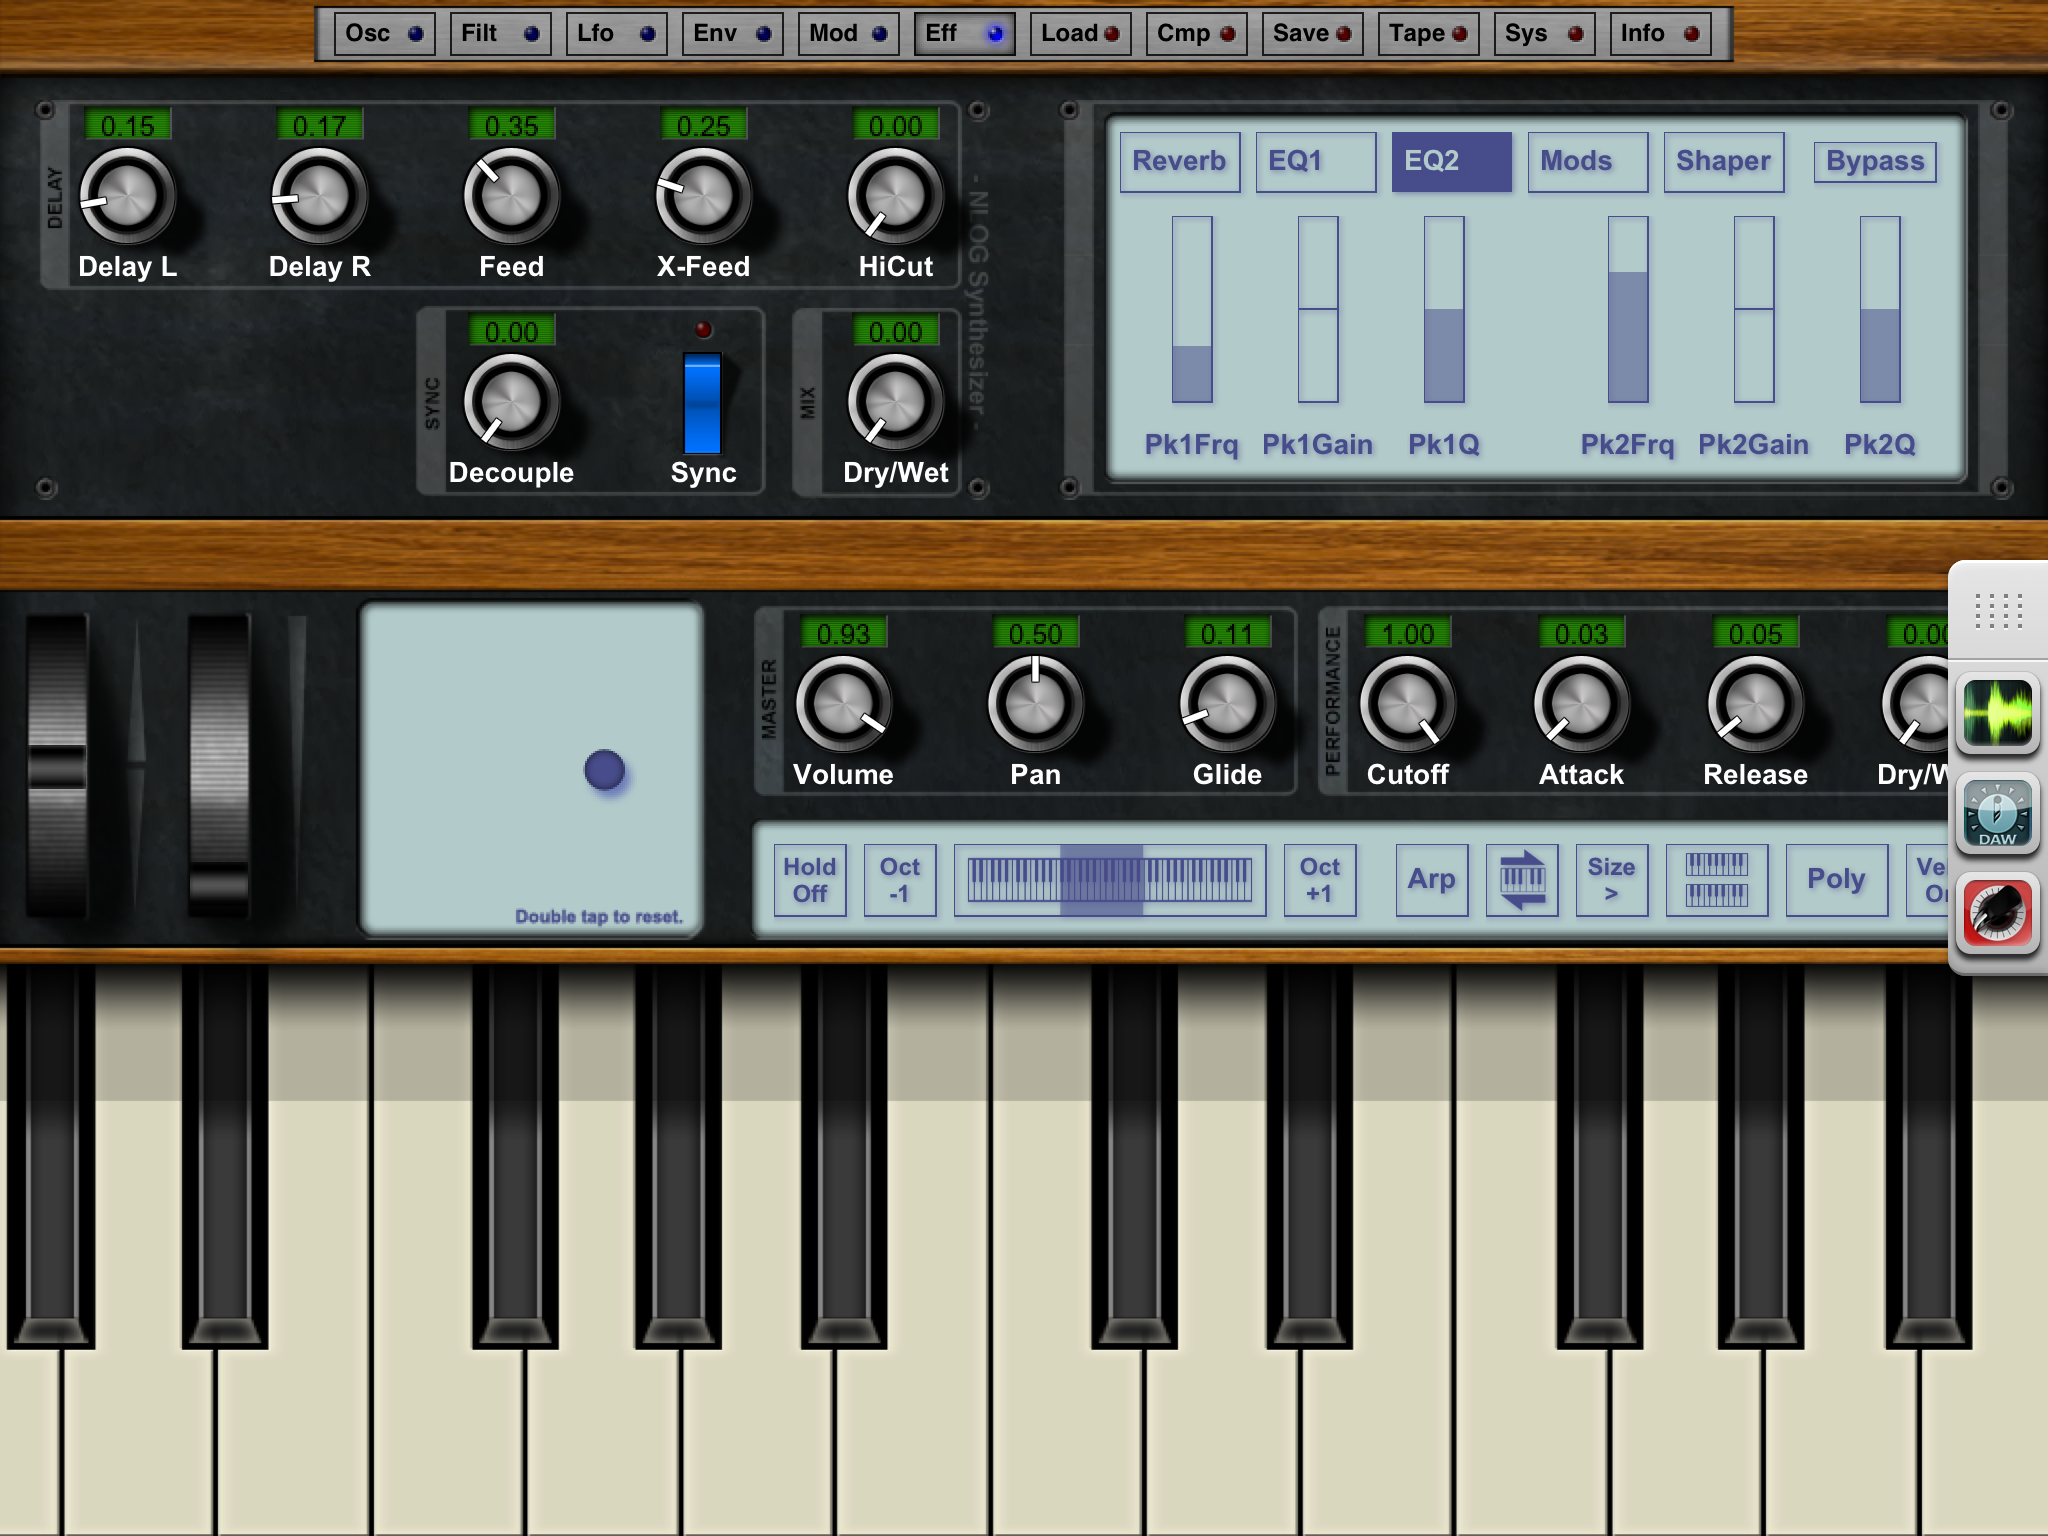Click the Delay L value 0.15 display

127,125
